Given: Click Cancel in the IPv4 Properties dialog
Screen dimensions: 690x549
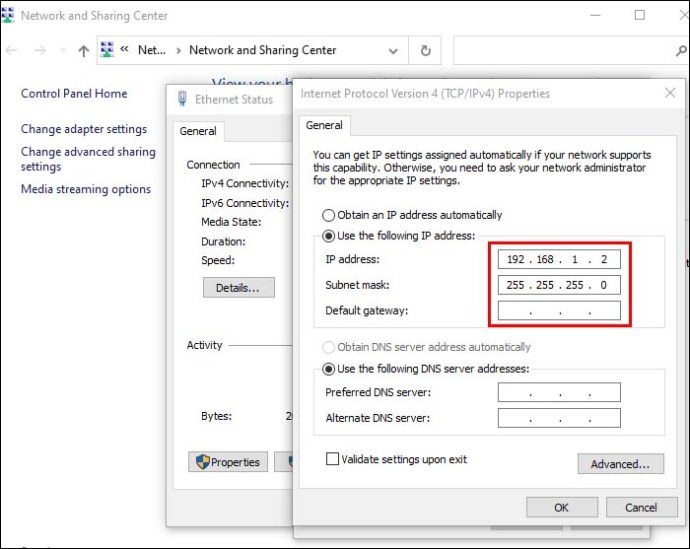Looking at the screenshot, I should point(641,508).
